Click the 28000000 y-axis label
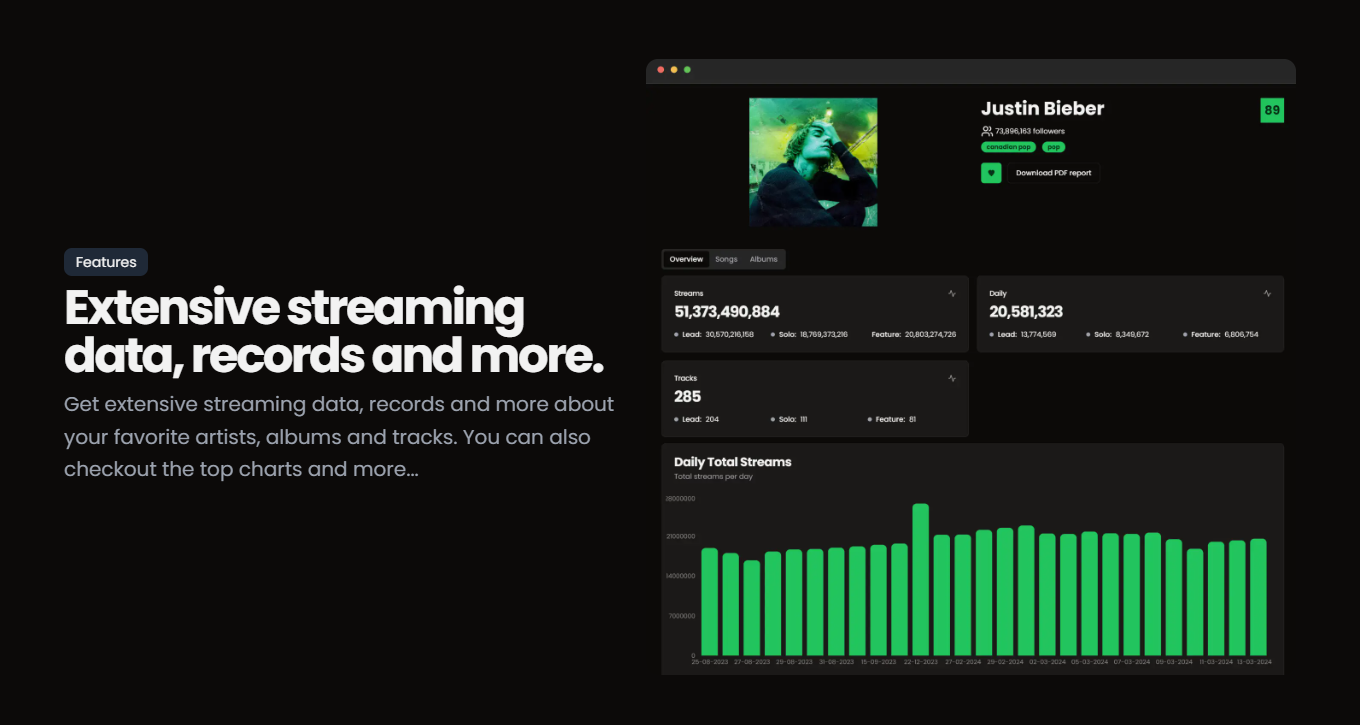The image size is (1360, 725). 680,498
